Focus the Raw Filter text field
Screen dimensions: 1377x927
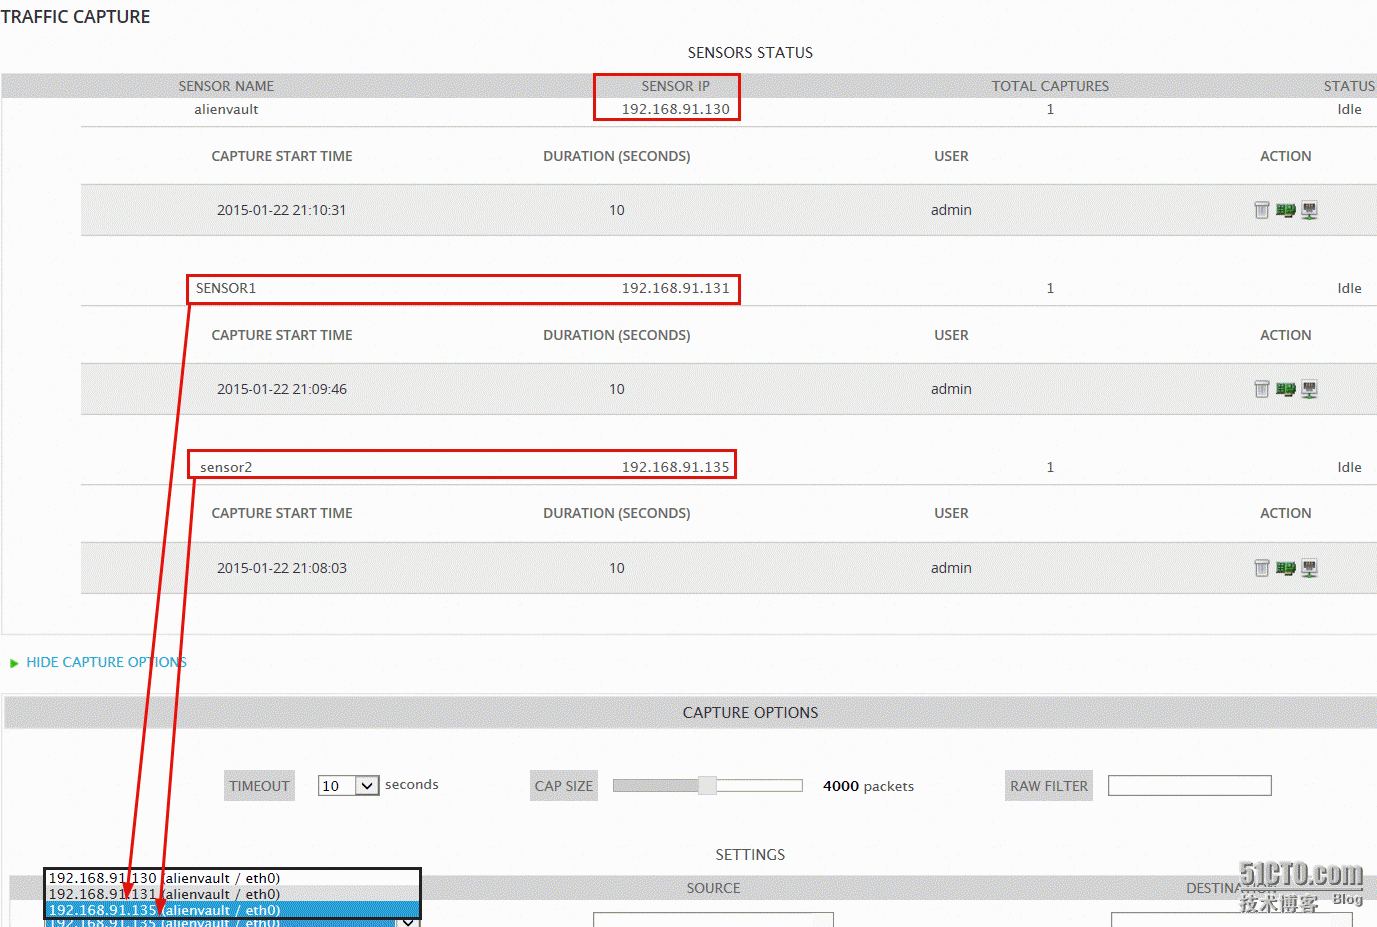(x=1189, y=786)
